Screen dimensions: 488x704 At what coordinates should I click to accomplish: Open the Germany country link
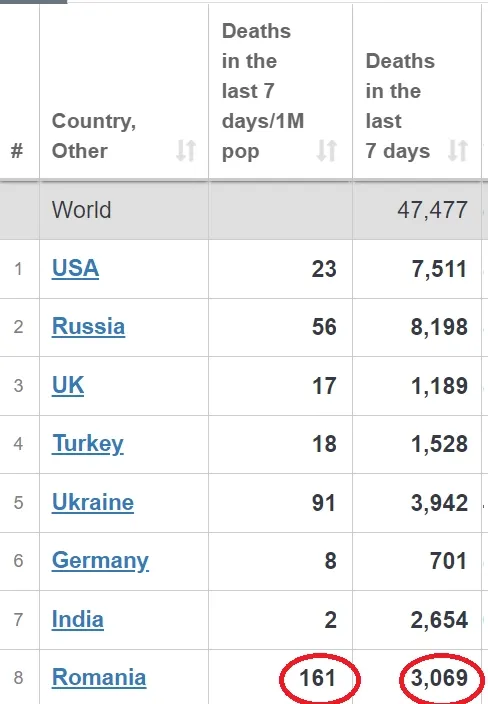[x=100, y=561]
